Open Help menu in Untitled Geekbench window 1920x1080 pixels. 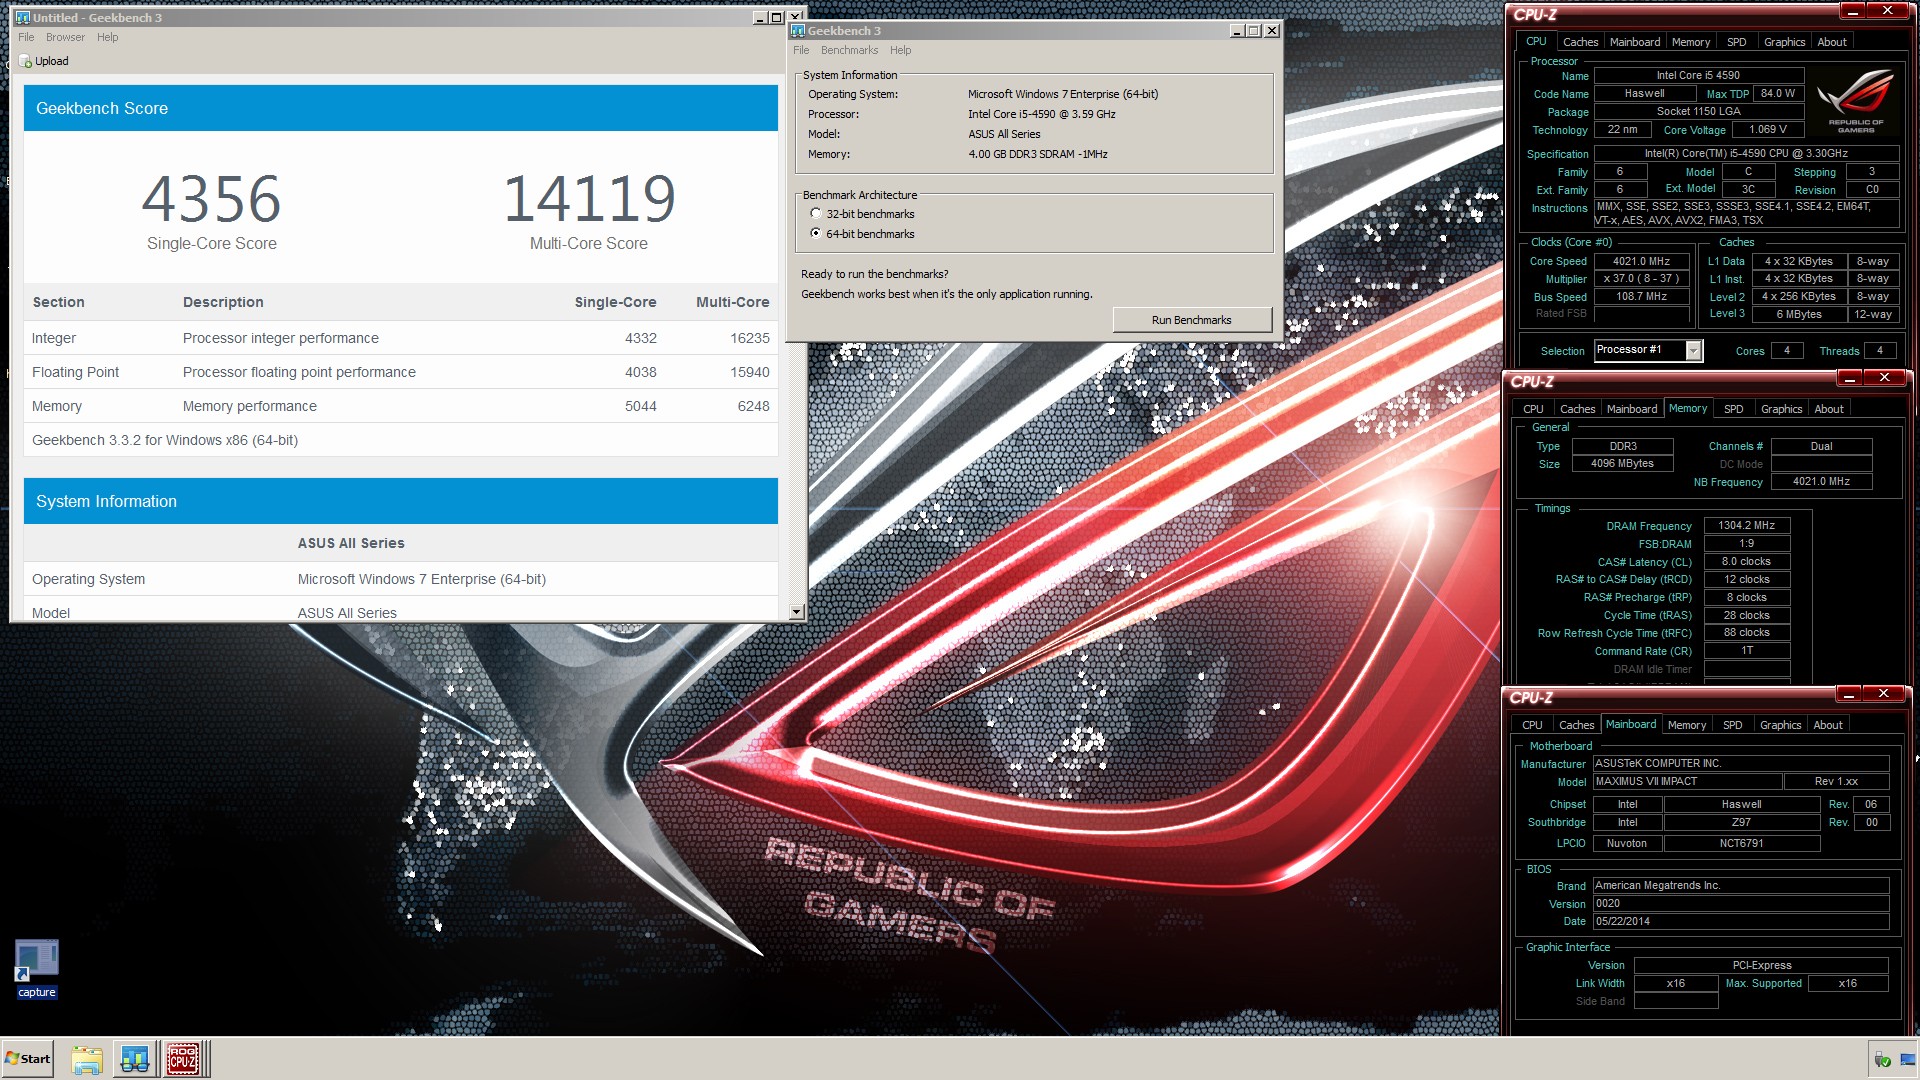107,37
